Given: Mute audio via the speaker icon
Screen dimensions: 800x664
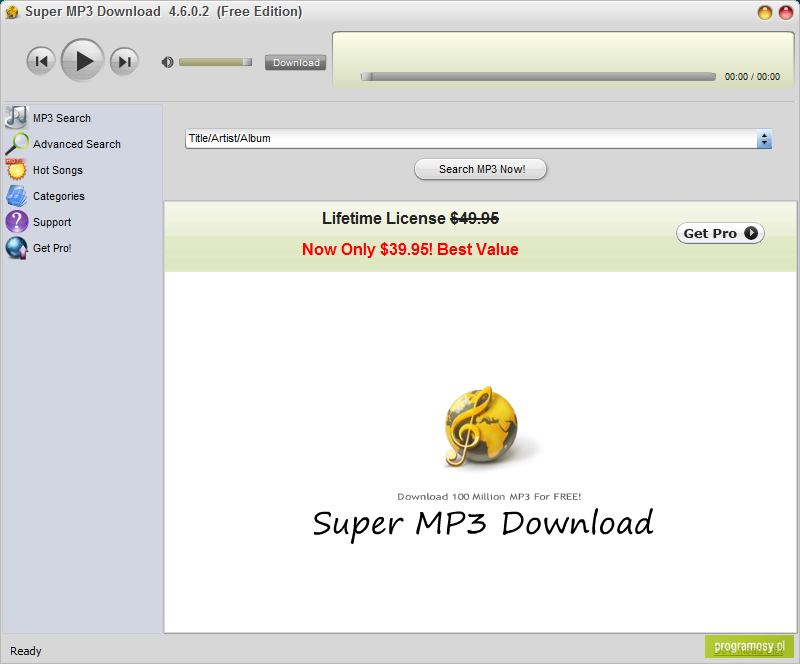Looking at the screenshot, I should point(167,62).
